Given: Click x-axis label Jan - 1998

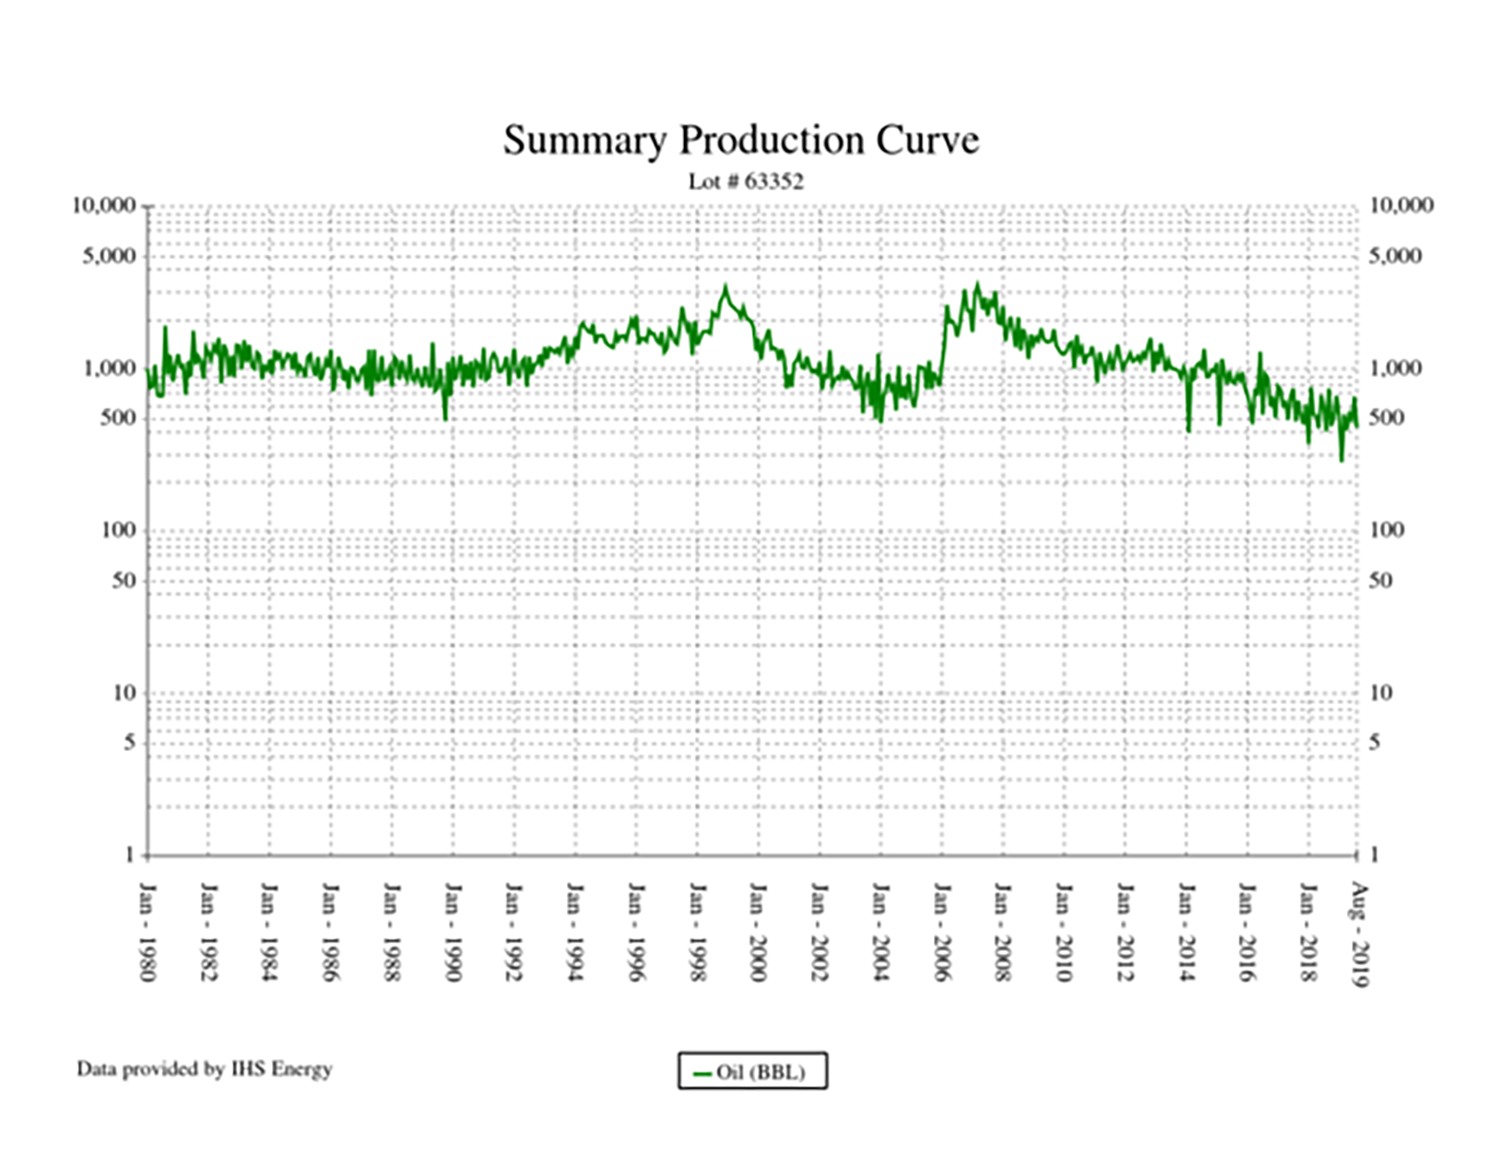Looking at the screenshot, I should coord(697,931).
